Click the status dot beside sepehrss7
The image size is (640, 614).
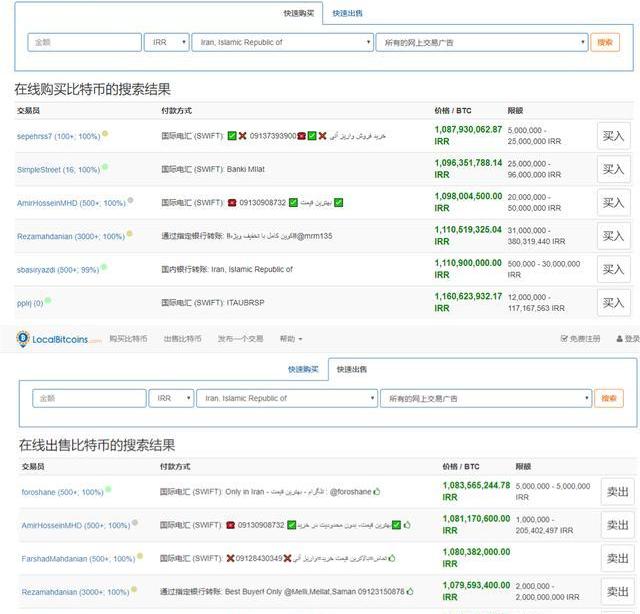(105, 134)
